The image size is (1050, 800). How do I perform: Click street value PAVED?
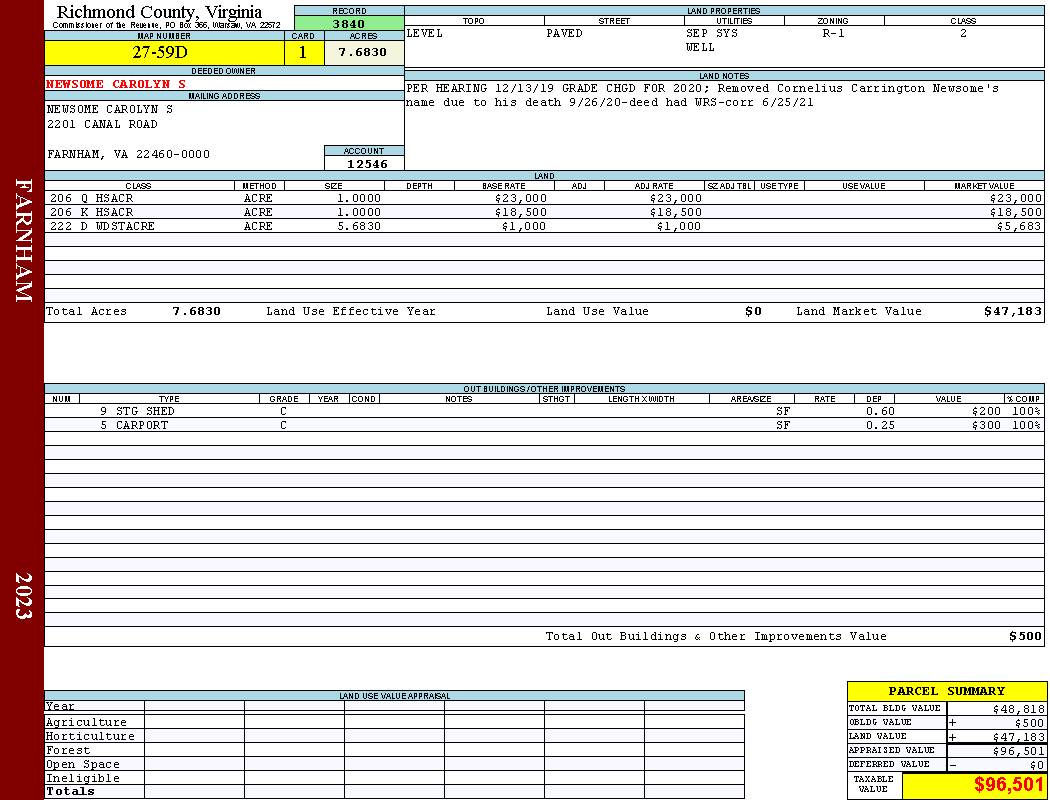(564, 33)
